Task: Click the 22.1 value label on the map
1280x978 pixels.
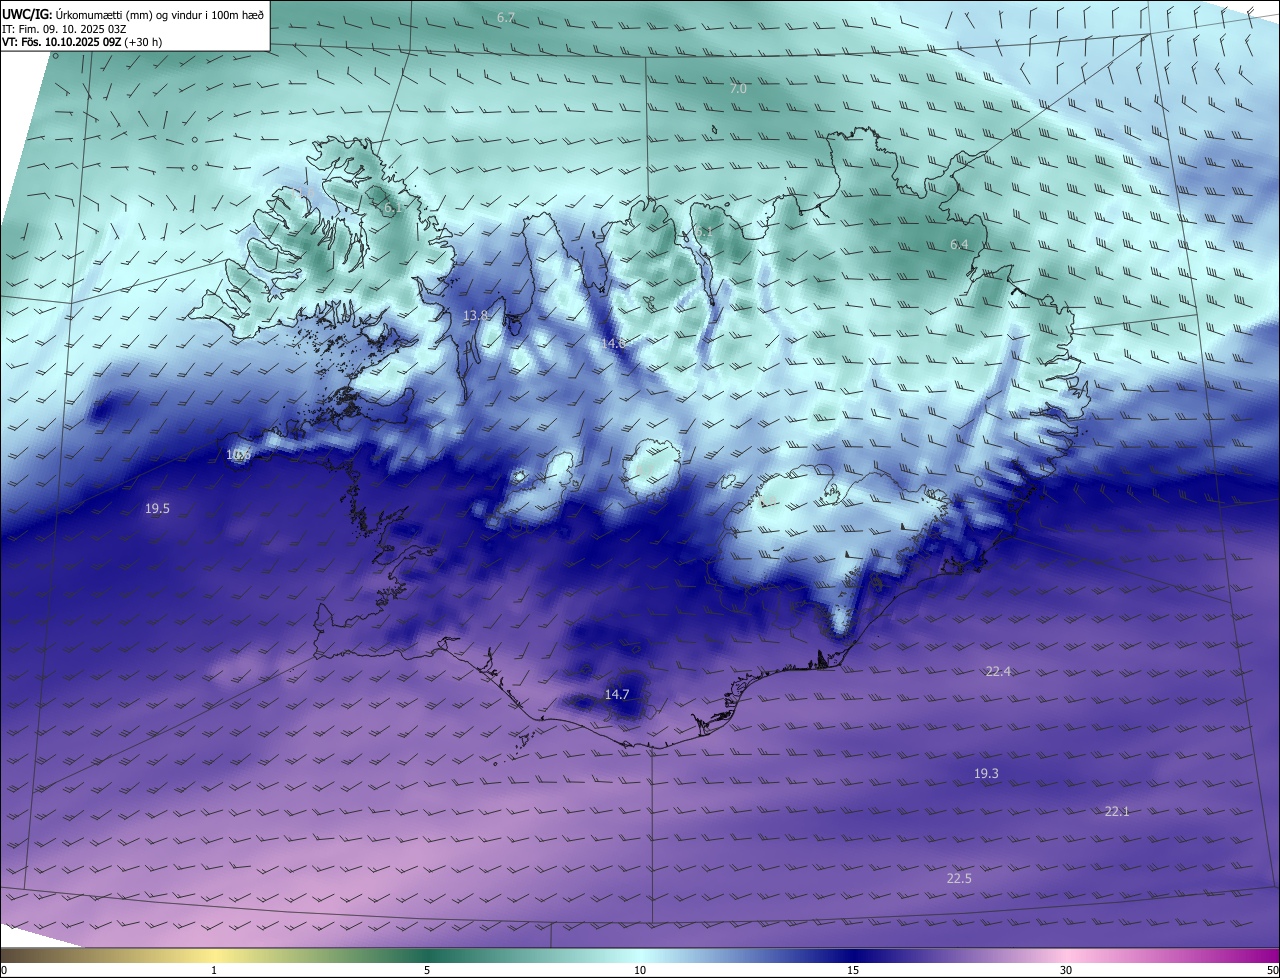Action: click(1117, 811)
